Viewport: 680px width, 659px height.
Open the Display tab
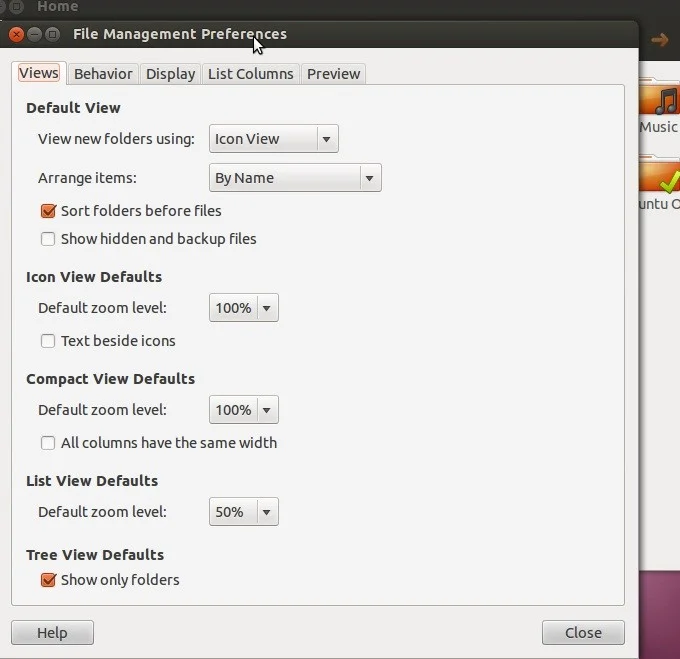coord(170,74)
